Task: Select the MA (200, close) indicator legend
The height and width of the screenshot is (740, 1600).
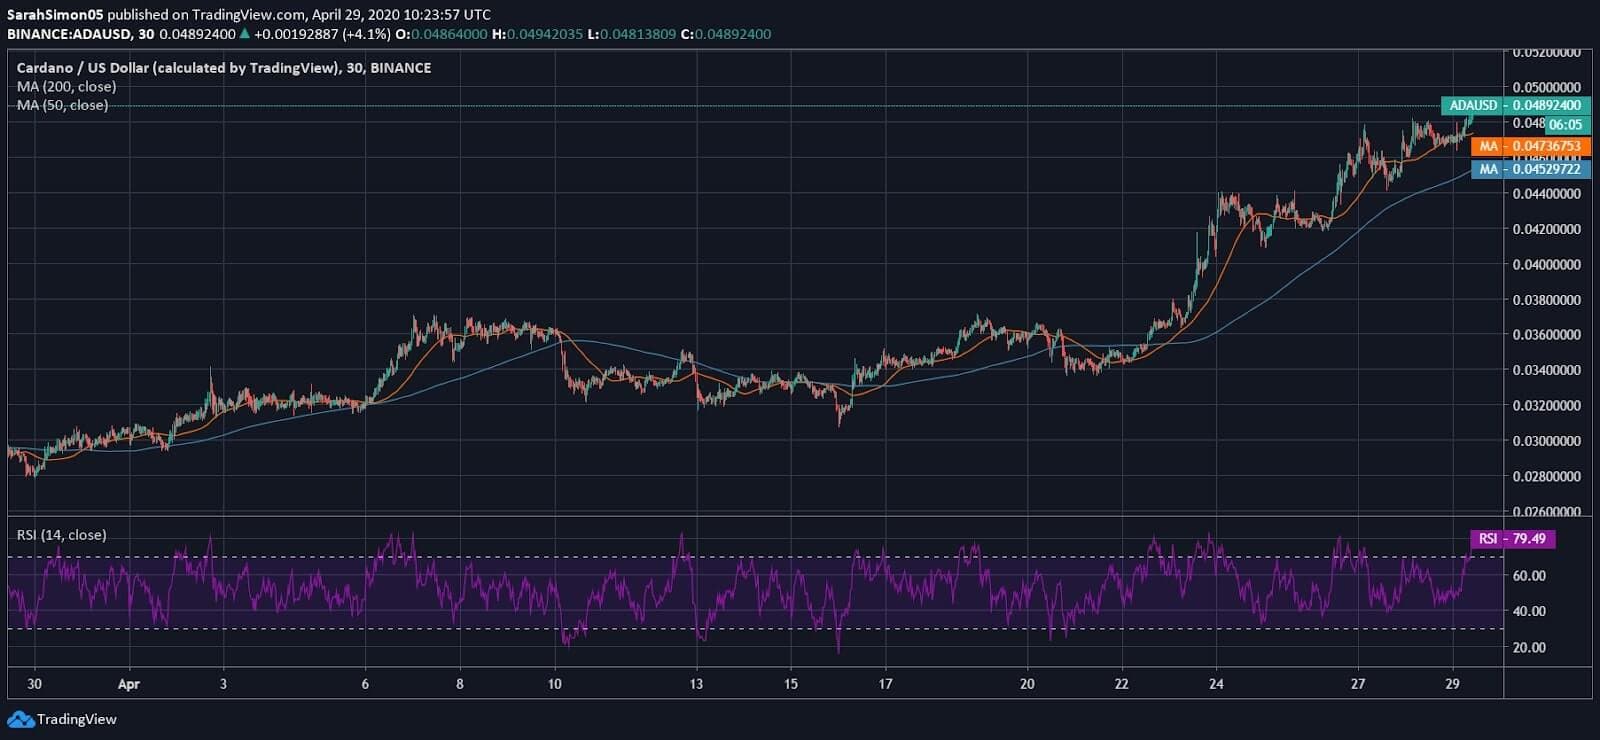Action: coord(66,87)
